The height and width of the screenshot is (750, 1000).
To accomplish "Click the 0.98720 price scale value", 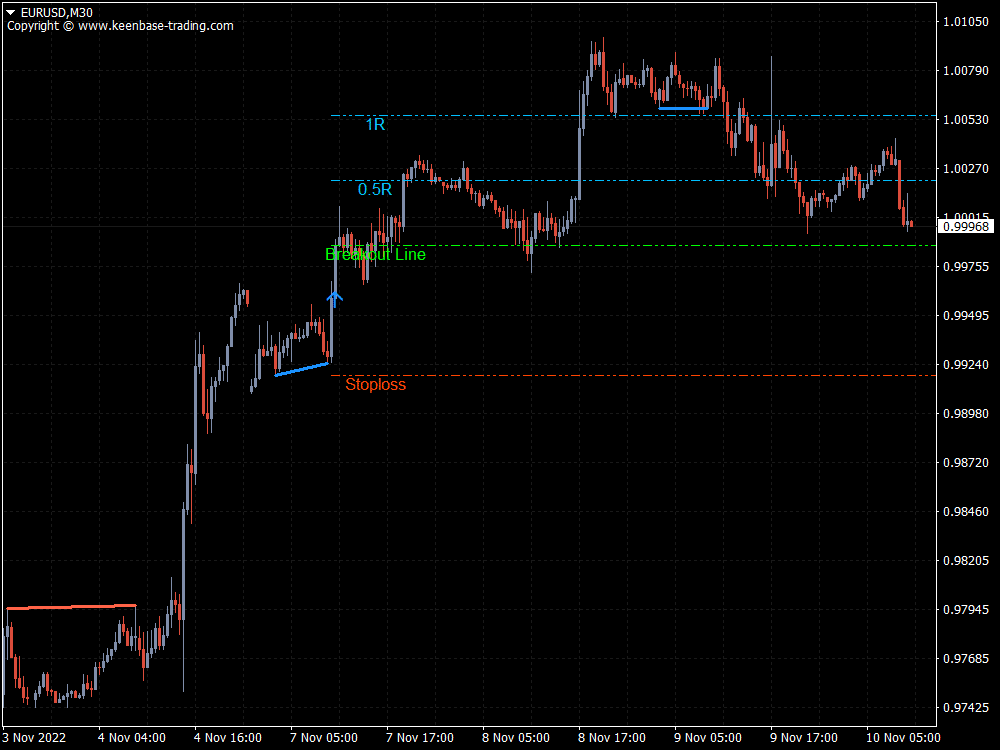I will coord(966,462).
